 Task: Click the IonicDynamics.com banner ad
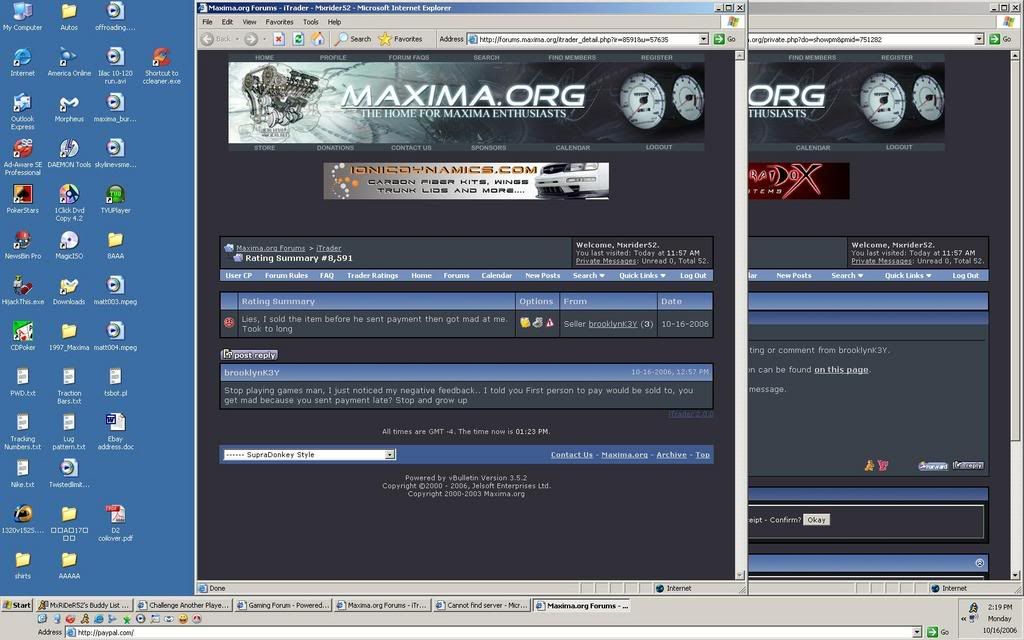[x=466, y=181]
